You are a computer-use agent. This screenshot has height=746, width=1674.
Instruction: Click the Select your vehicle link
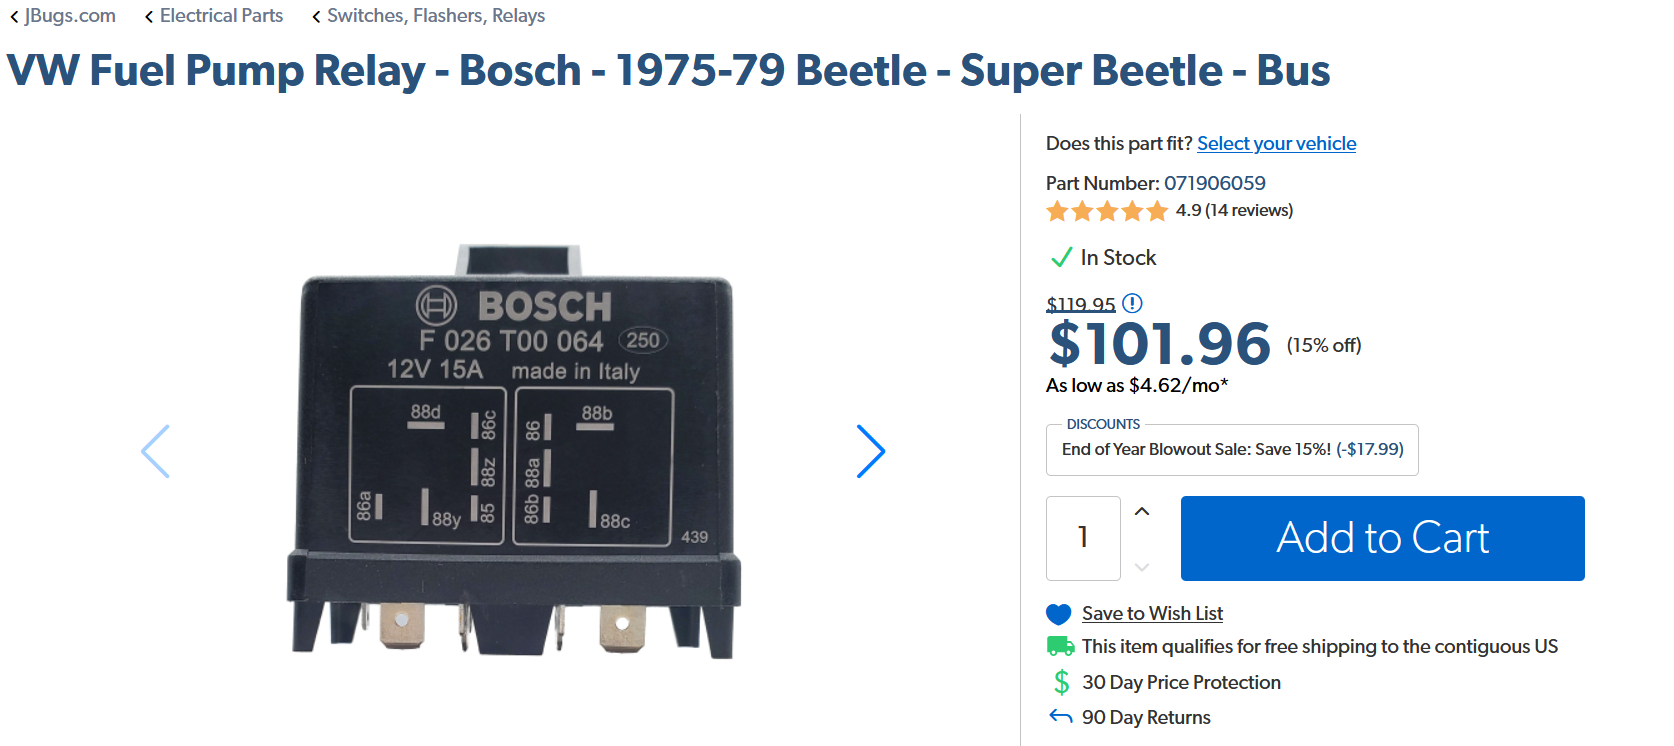pos(1276,143)
